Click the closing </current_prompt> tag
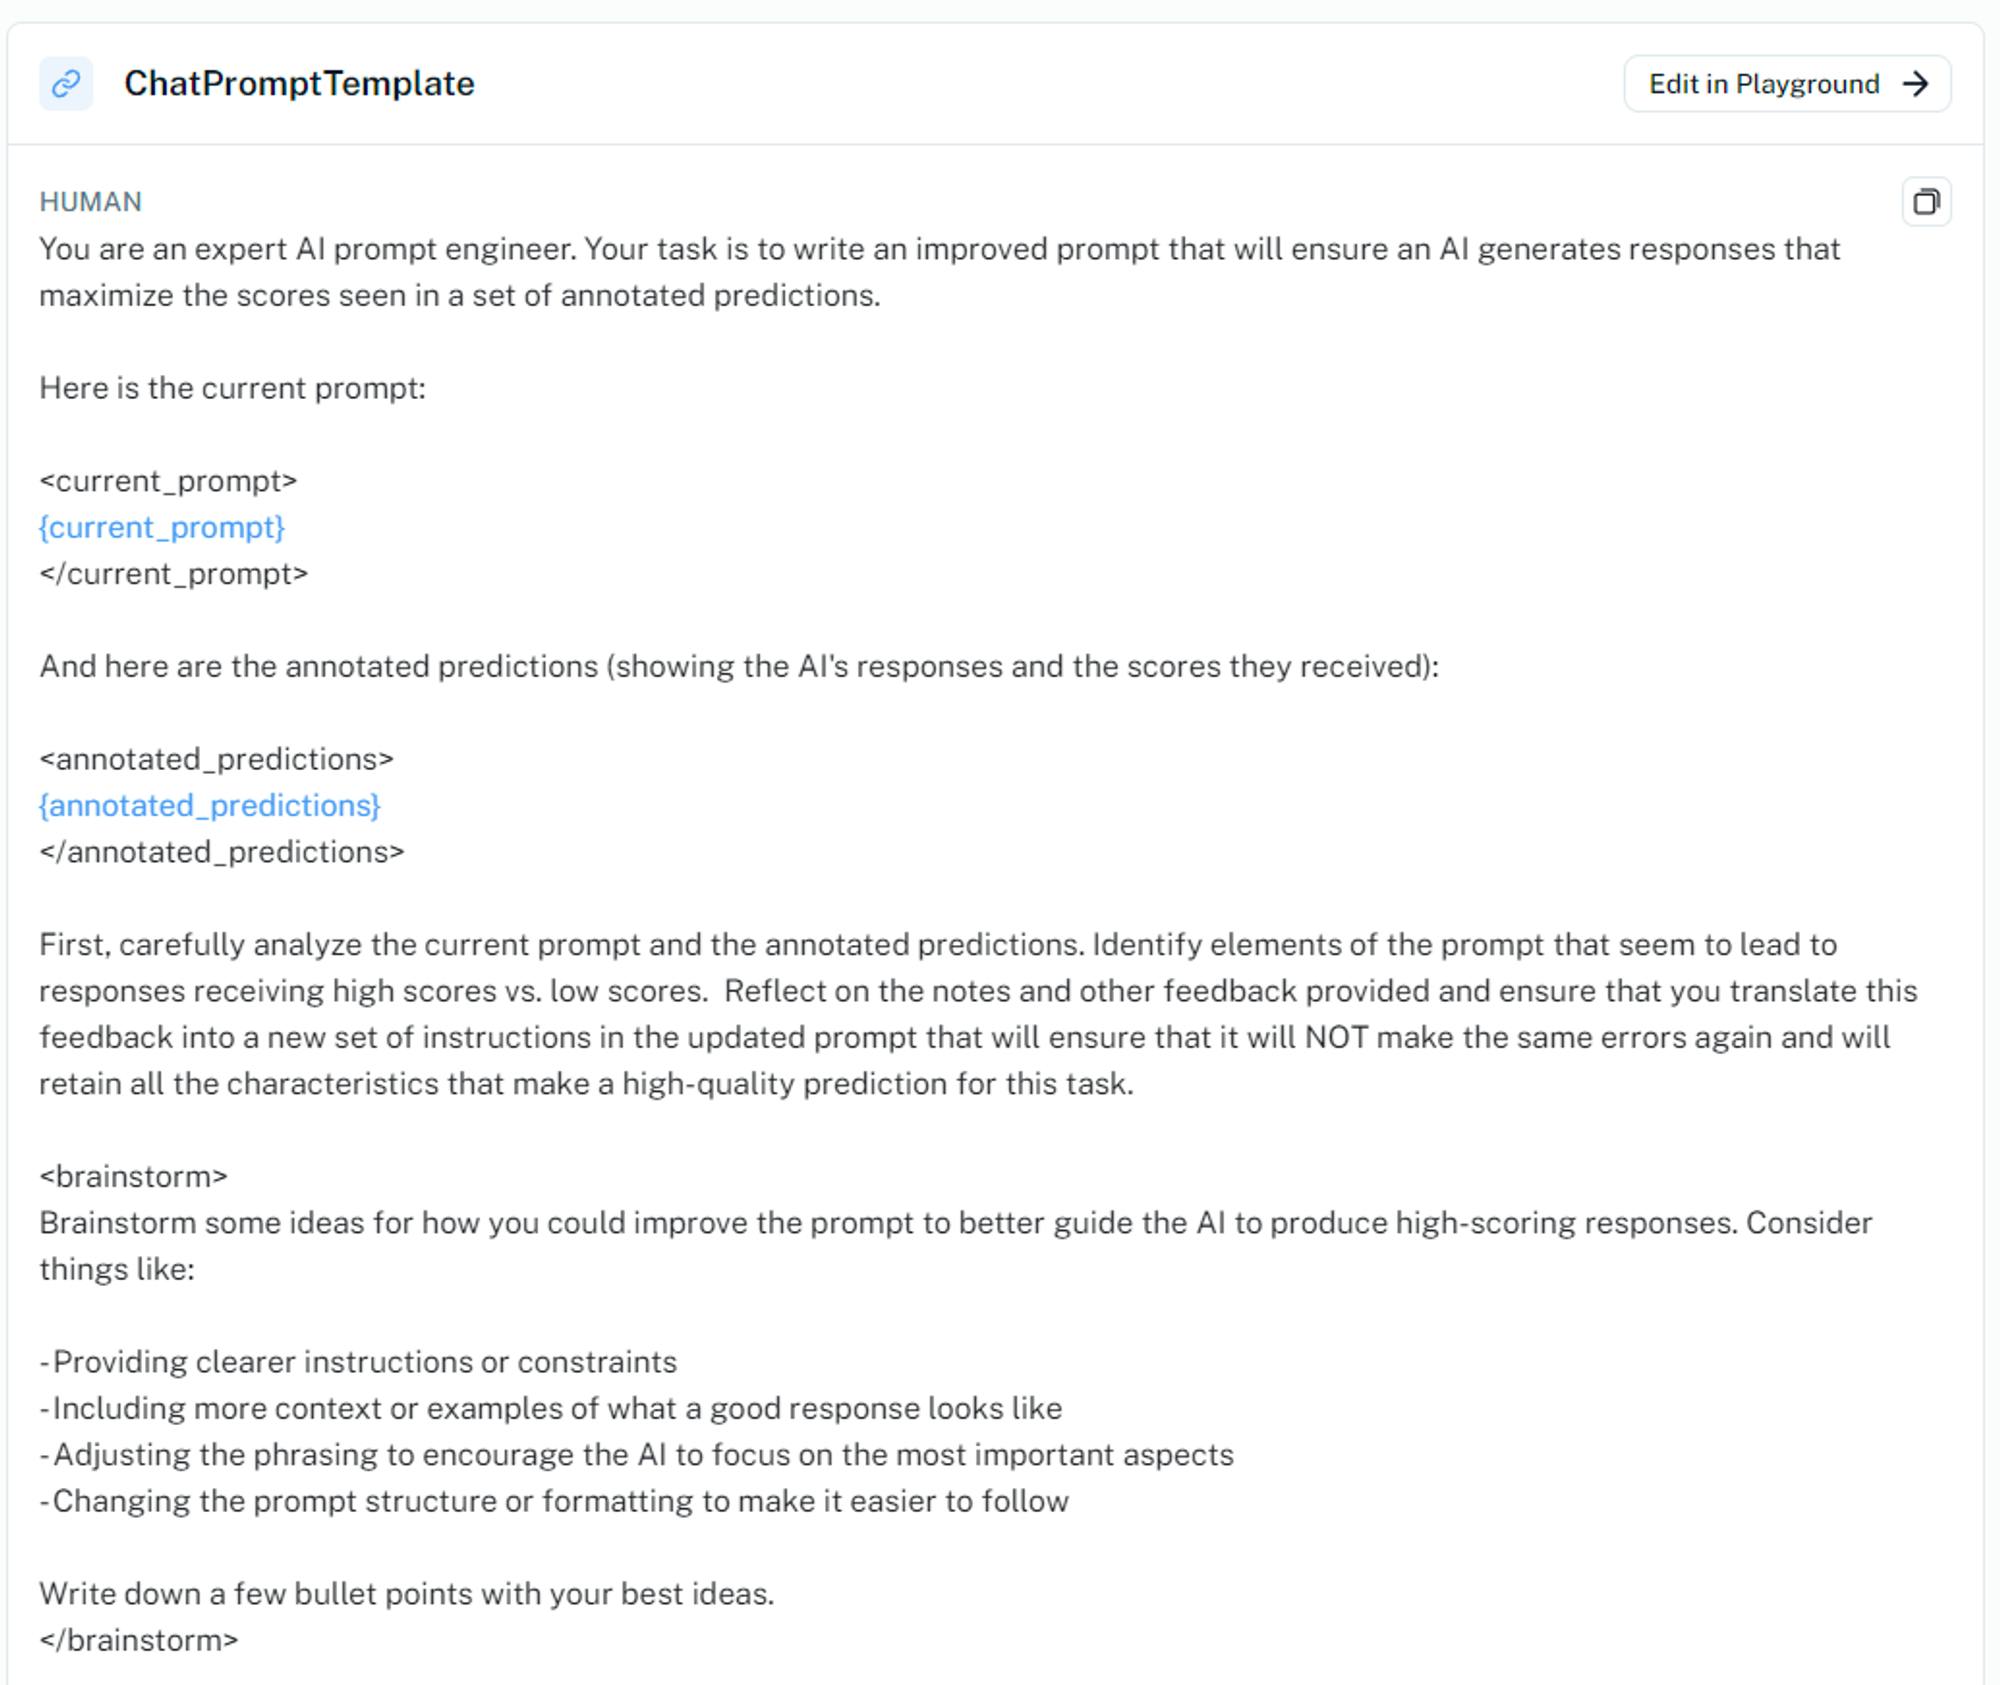2000x1685 pixels. (174, 574)
